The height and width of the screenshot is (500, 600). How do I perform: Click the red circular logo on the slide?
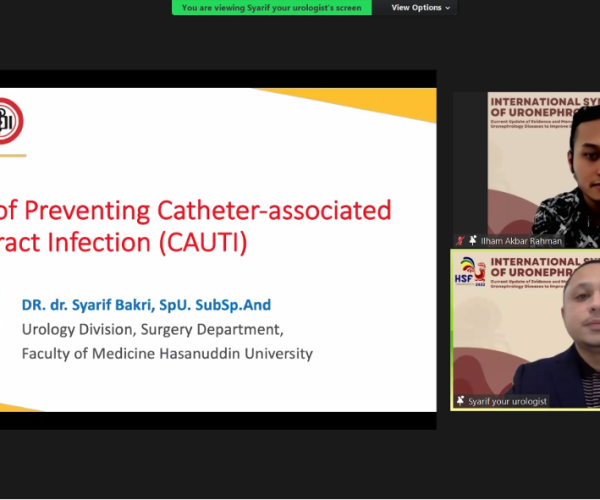click(x=11, y=121)
